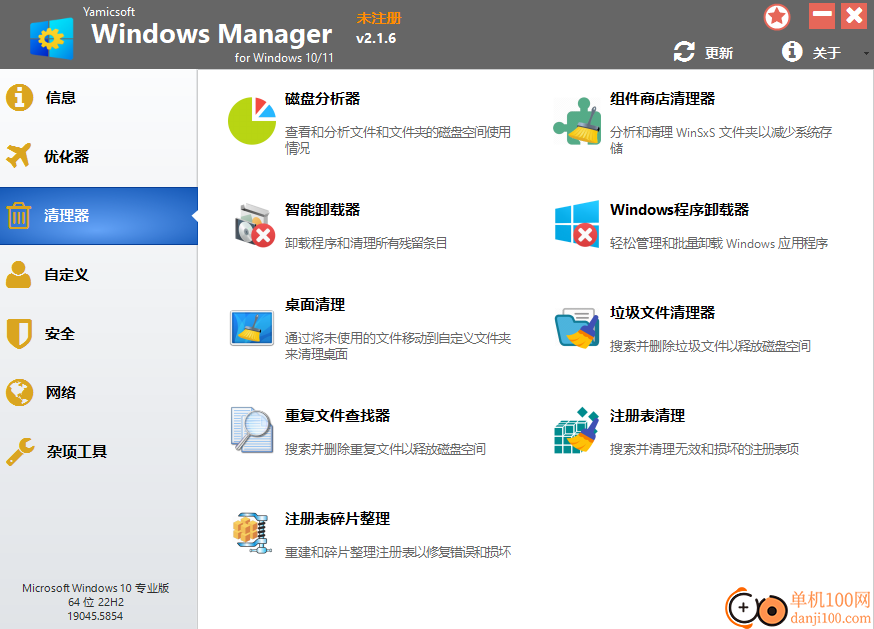Open the 磁盘分析器 title
Image resolution: width=874 pixels, height=629 pixels.
pos(322,99)
